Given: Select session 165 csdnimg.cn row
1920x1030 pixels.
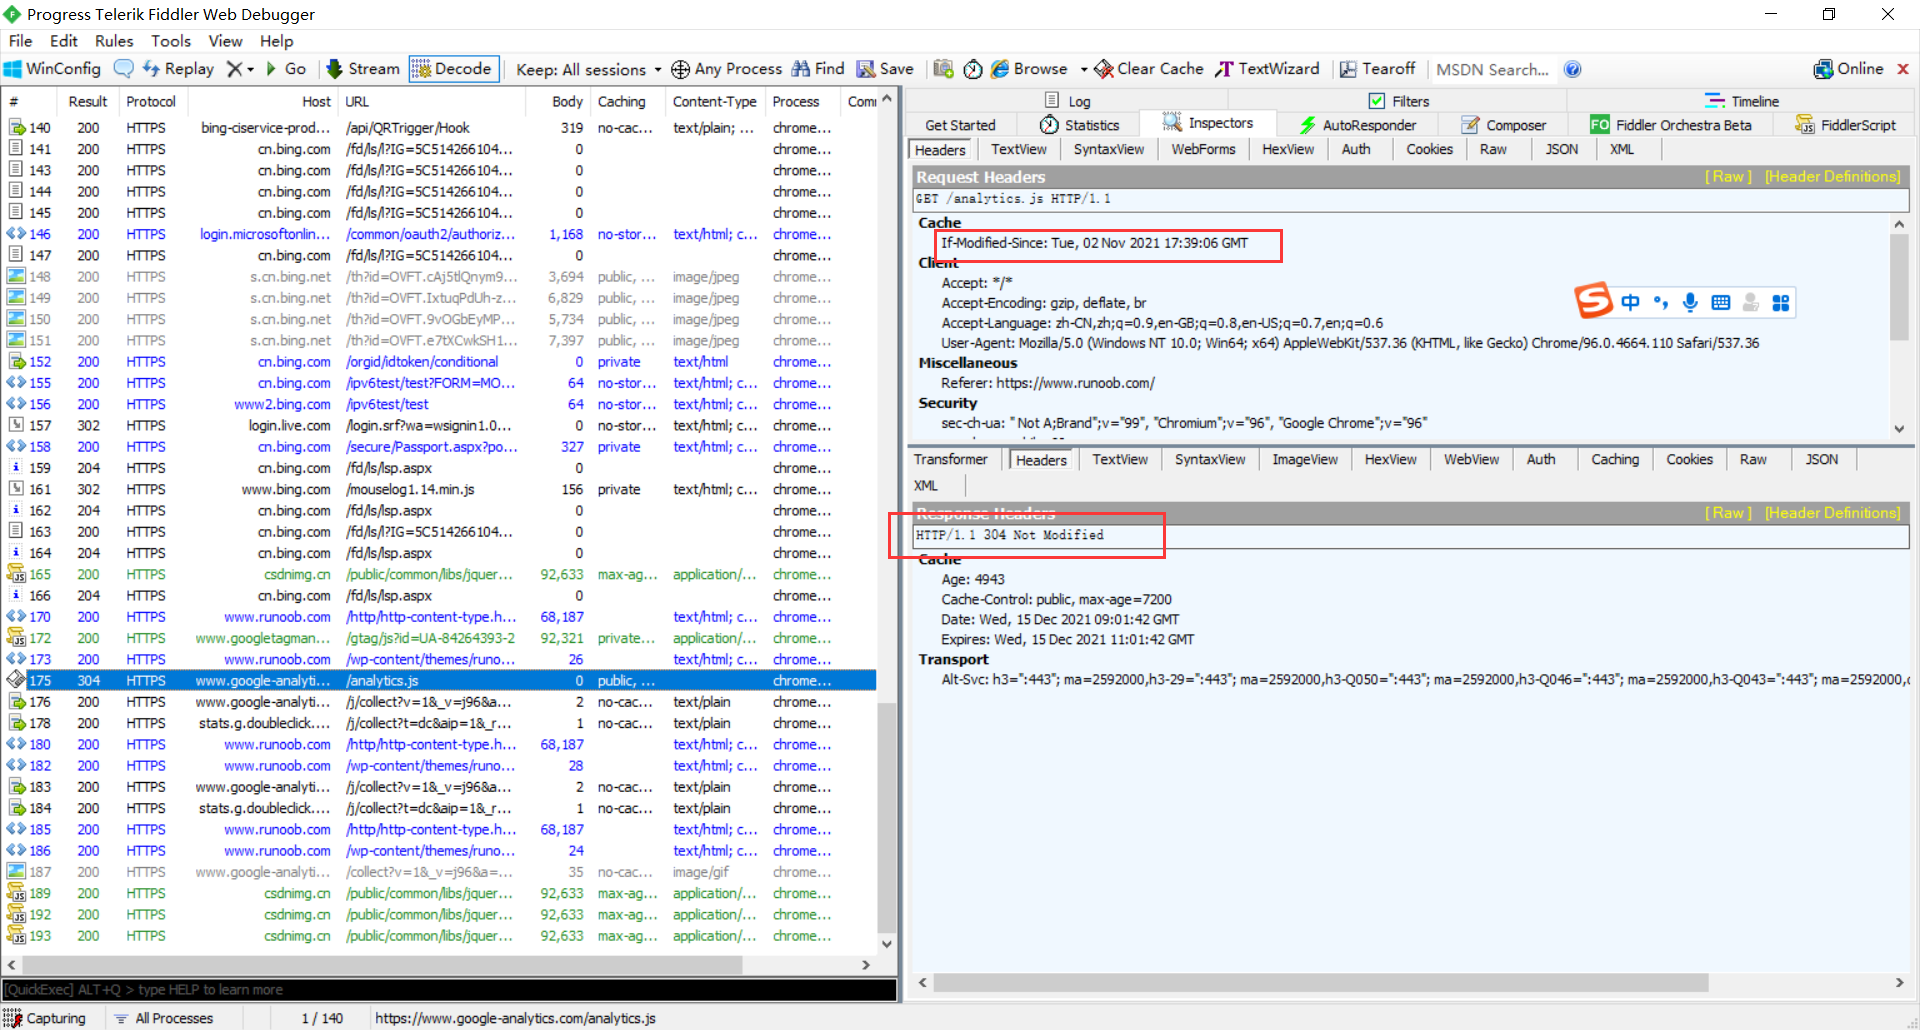Looking at the screenshot, I should click(x=440, y=574).
